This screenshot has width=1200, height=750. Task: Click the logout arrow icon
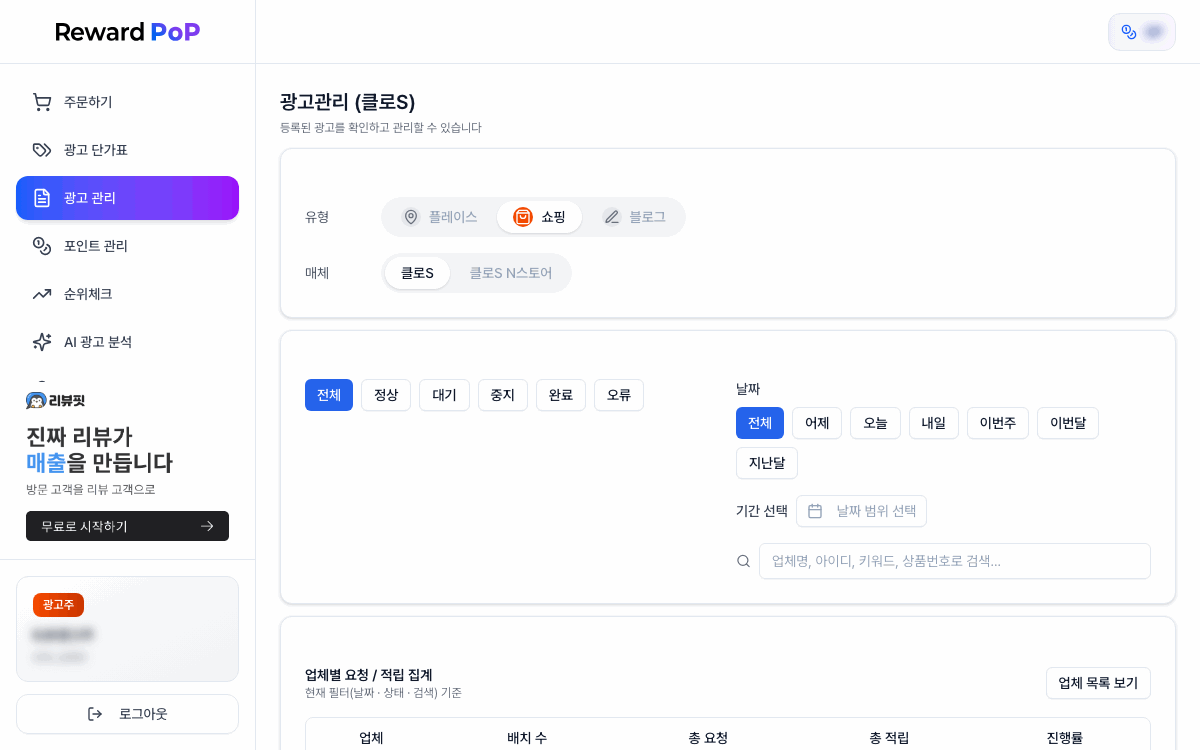click(95, 714)
